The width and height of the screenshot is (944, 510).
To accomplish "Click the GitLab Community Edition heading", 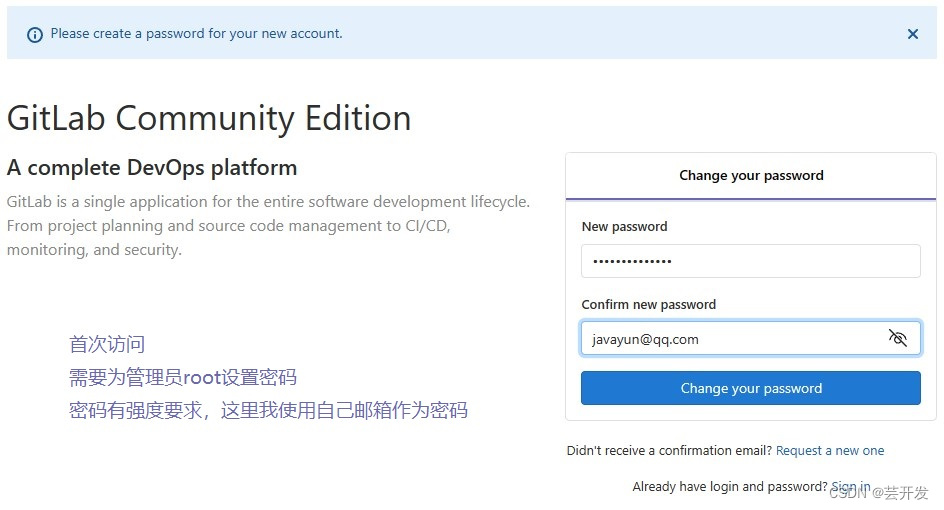I will tap(209, 118).
